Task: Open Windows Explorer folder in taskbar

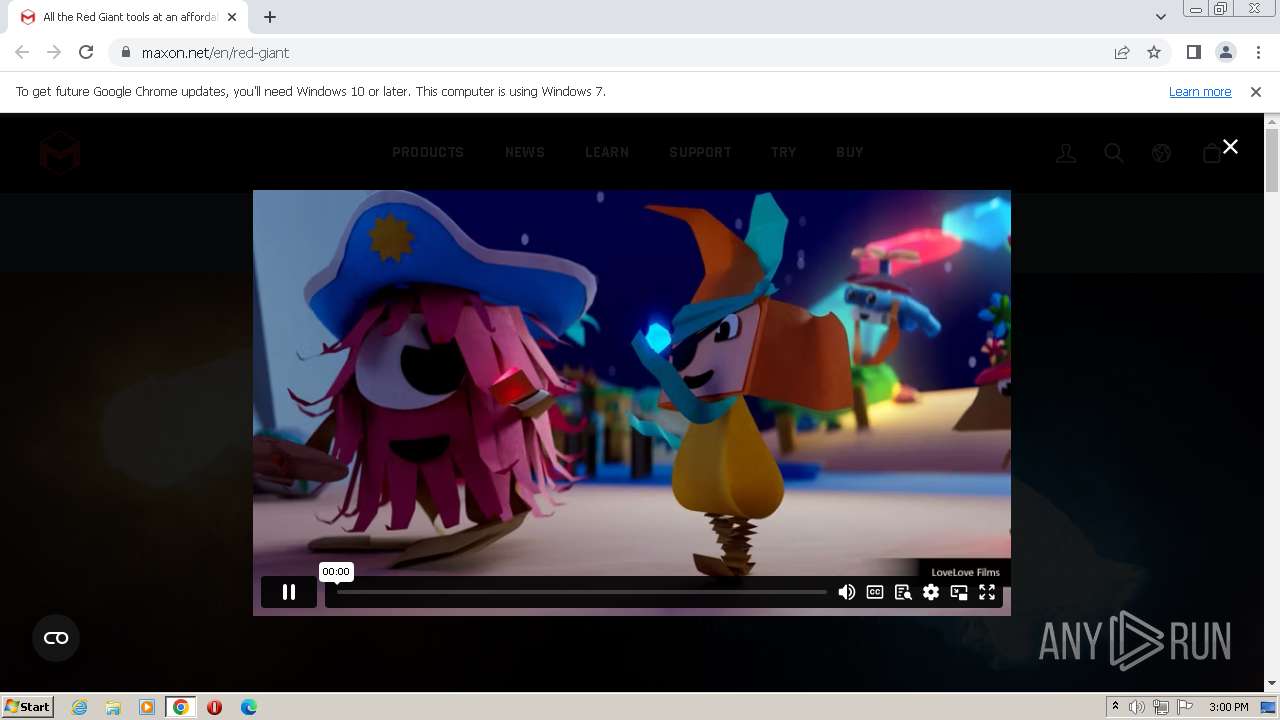Action: 113,707
